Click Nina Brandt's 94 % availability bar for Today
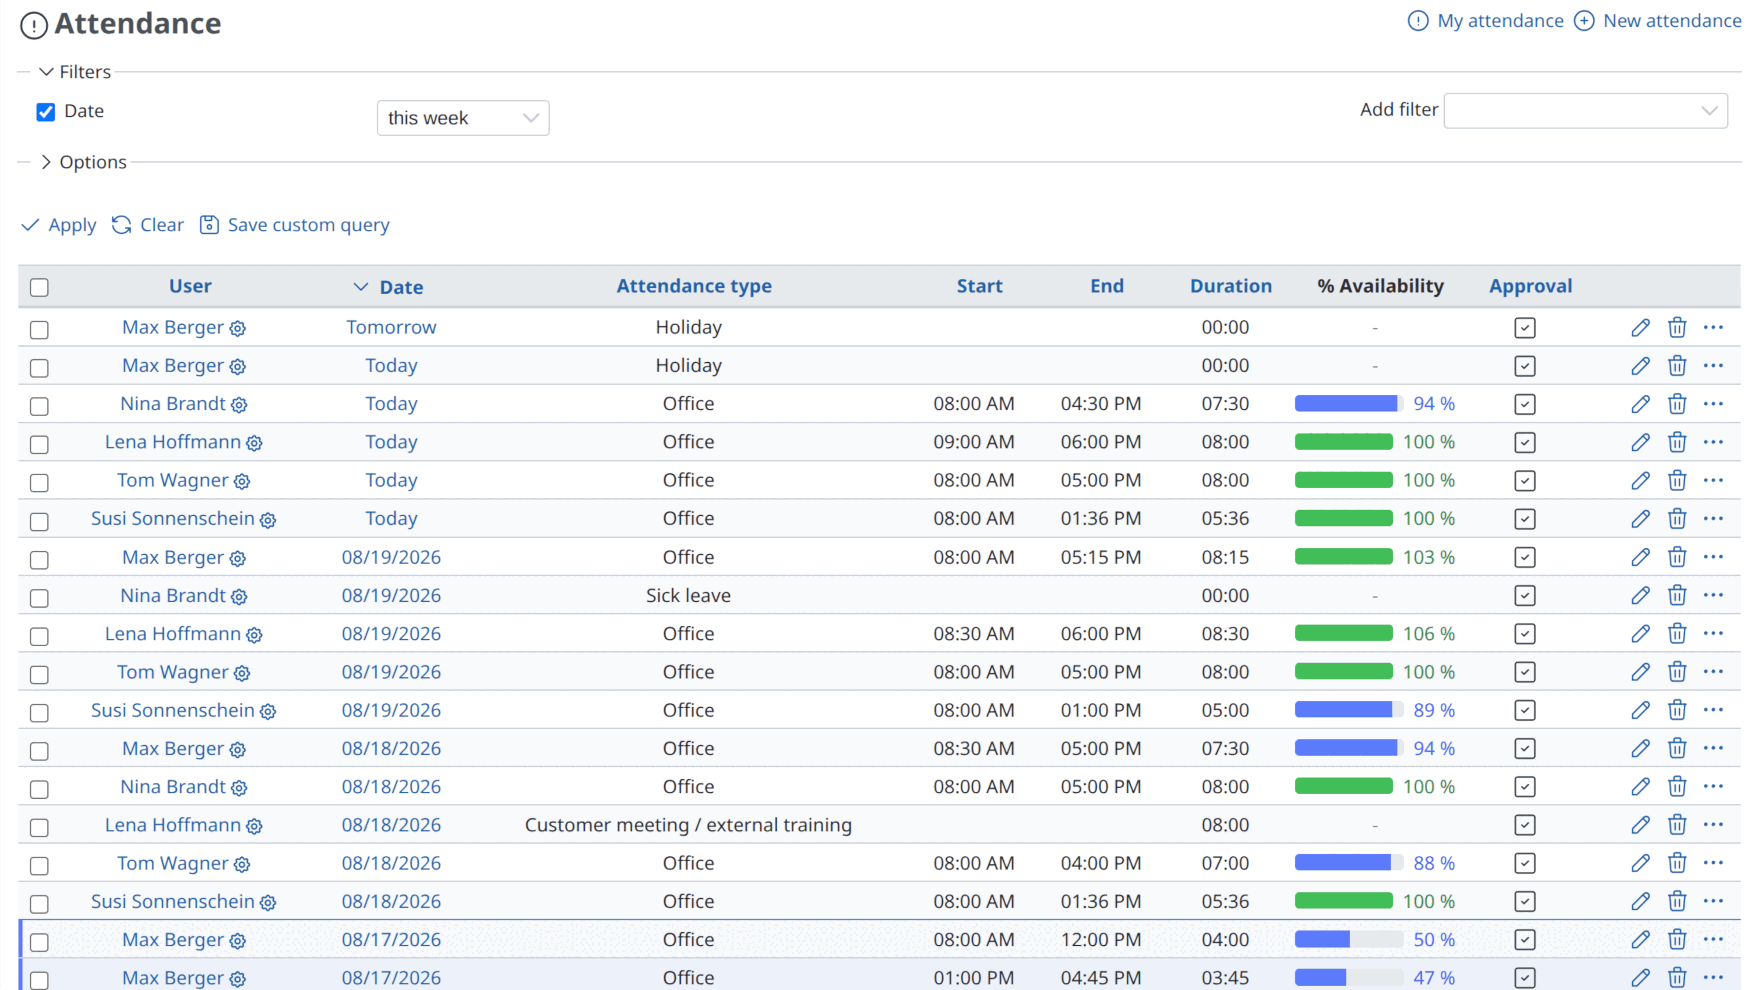 1348,404
